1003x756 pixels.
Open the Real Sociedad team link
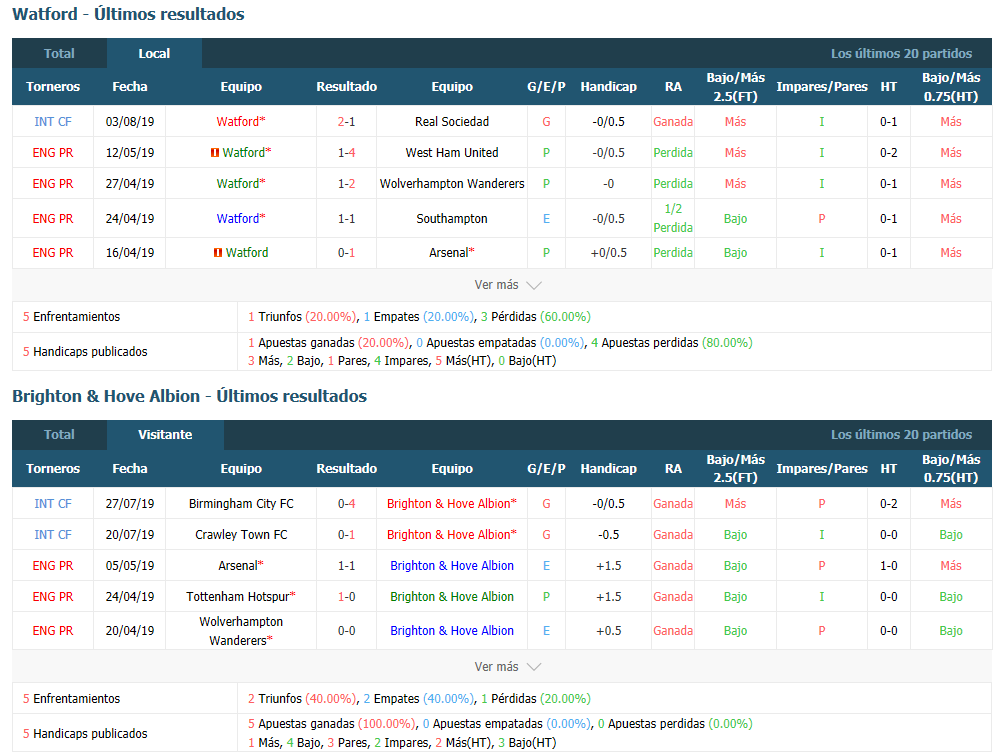(x=452, y=122)
